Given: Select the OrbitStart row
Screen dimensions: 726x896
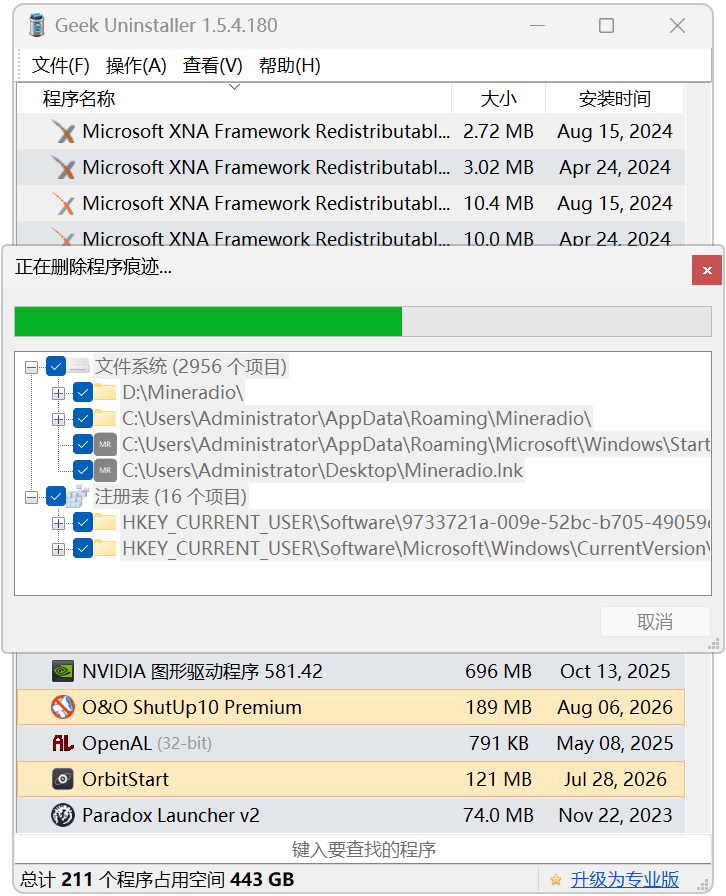Looking at the screenshot, I should (350, 779).
